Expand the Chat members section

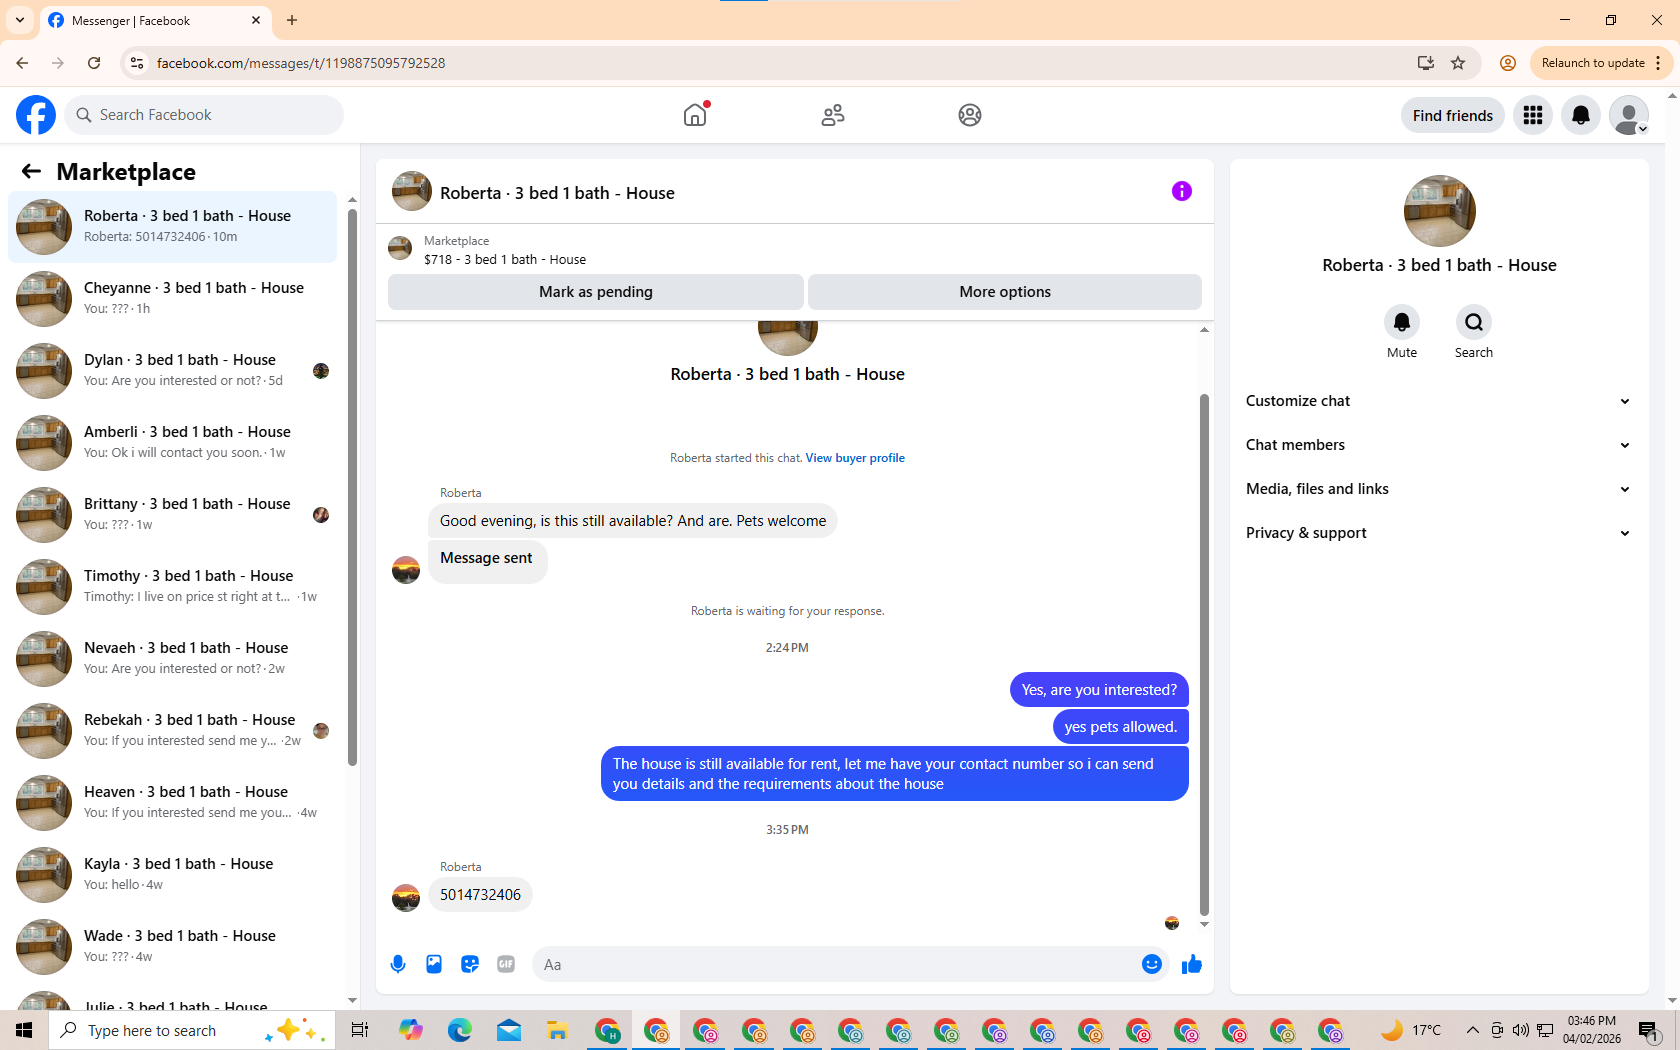[x=1439, y=445]
